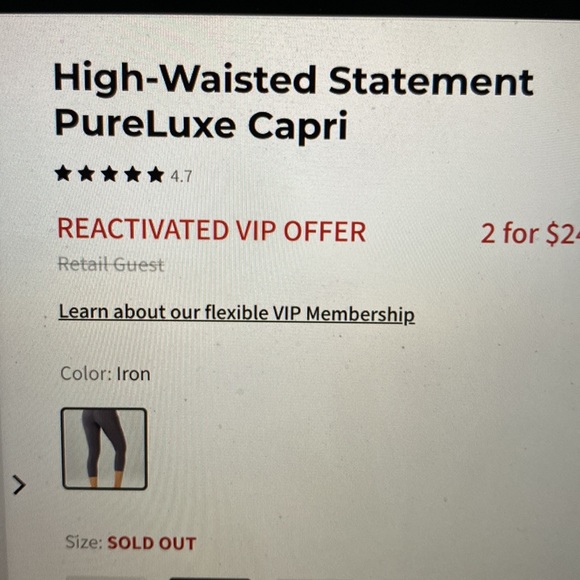Screen dimensions: 580x580
Task: Click the High-Waisted Statement PureLuxe Capri title
Action: 294,101
